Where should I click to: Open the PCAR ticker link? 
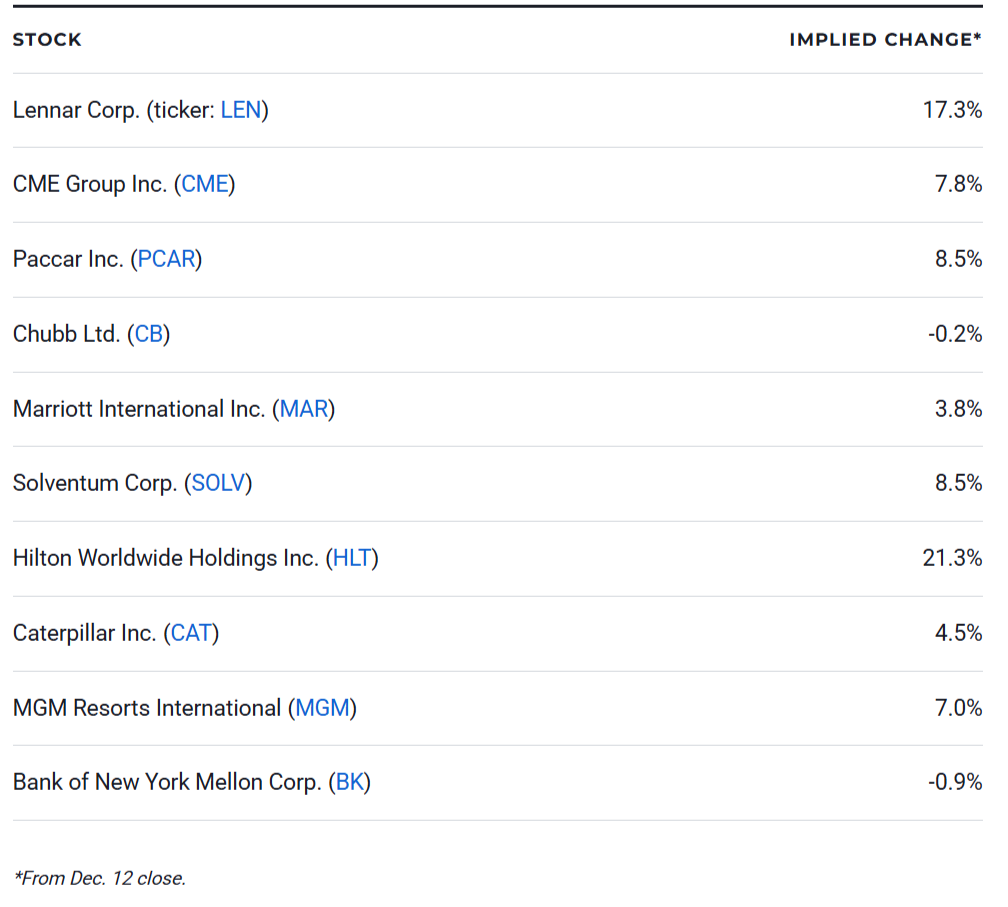pos(166,259)
